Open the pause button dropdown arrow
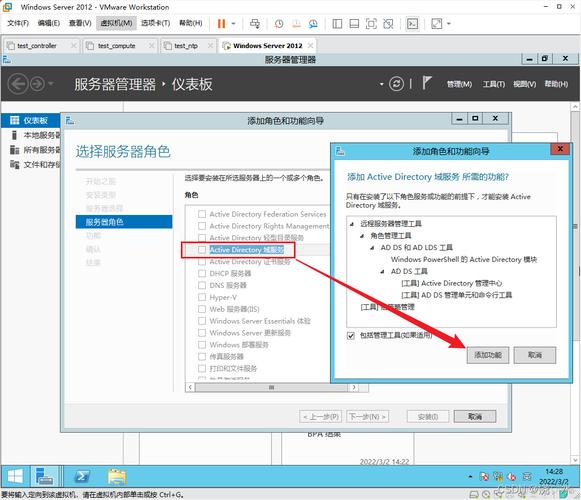Viewport: 581px width, 500px height. coord(233,24)
